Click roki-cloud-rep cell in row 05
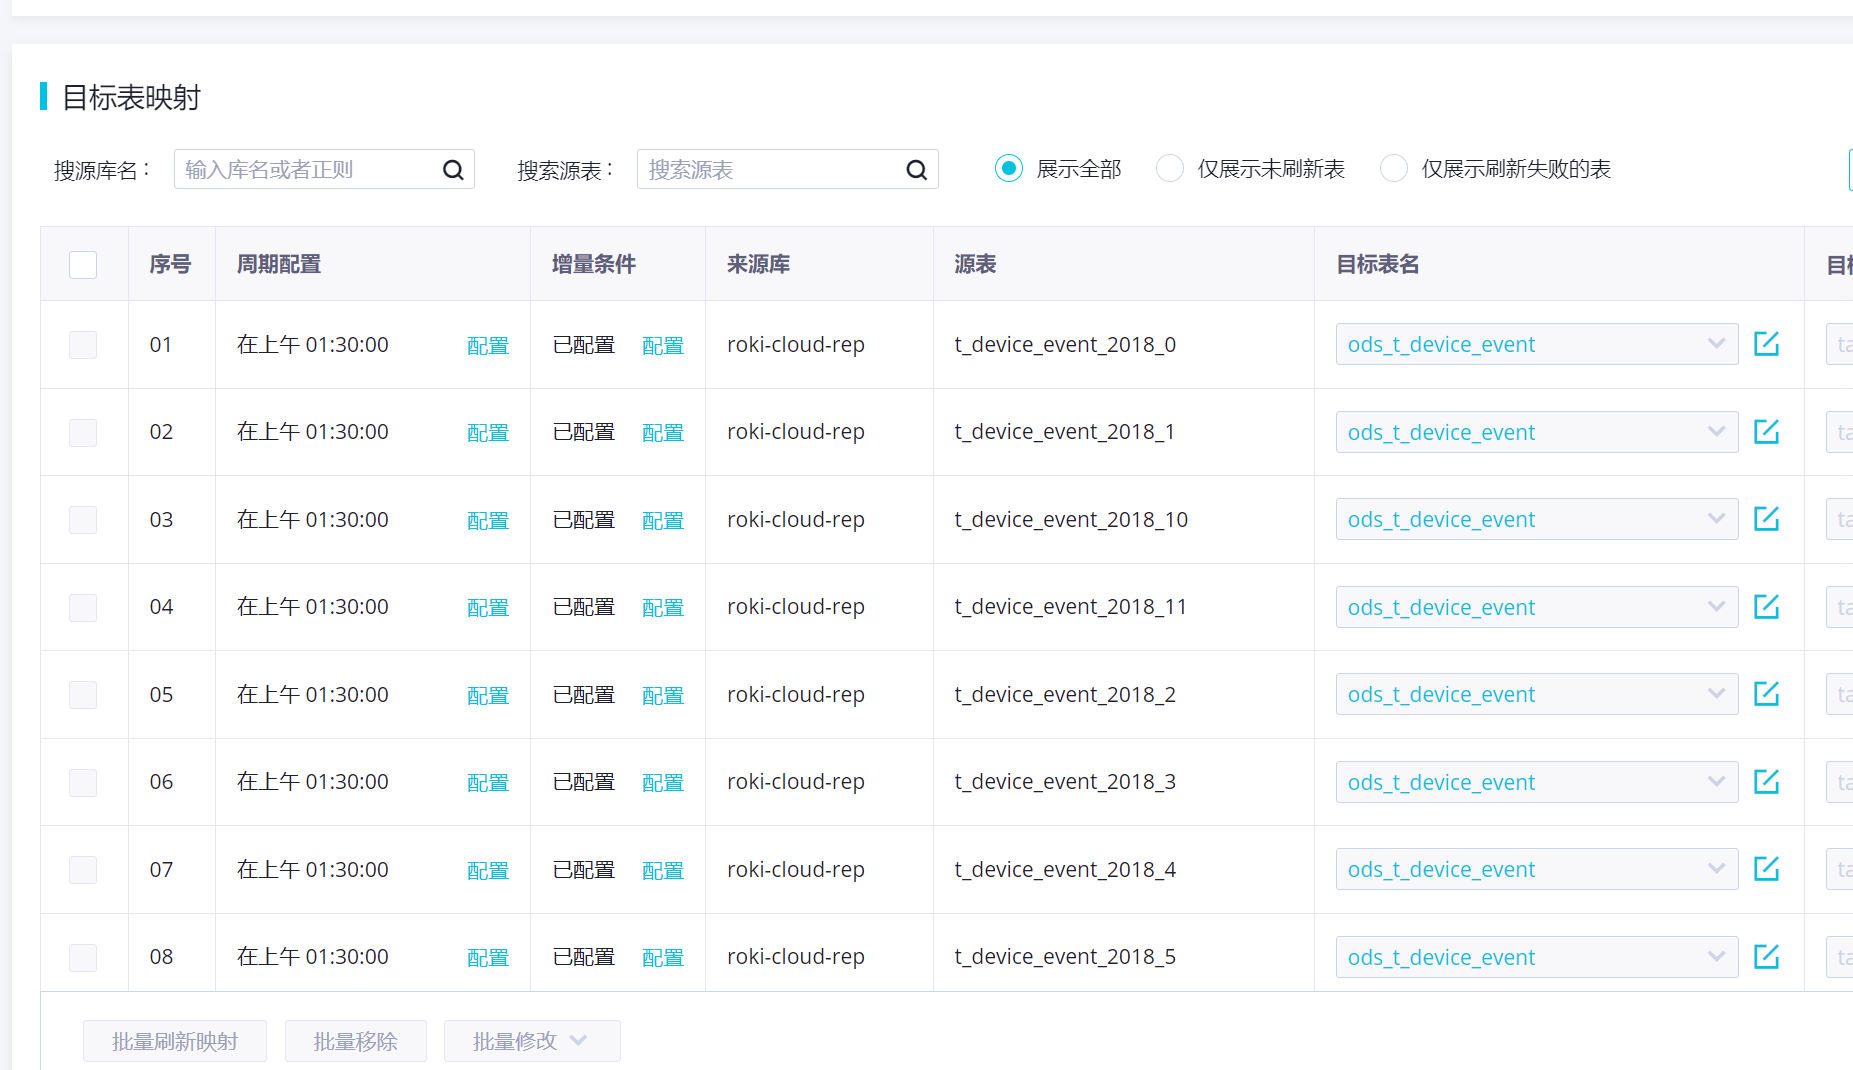Viewport: 1853px width, 1070px height. pyautogui.click(x=796, y=694)
